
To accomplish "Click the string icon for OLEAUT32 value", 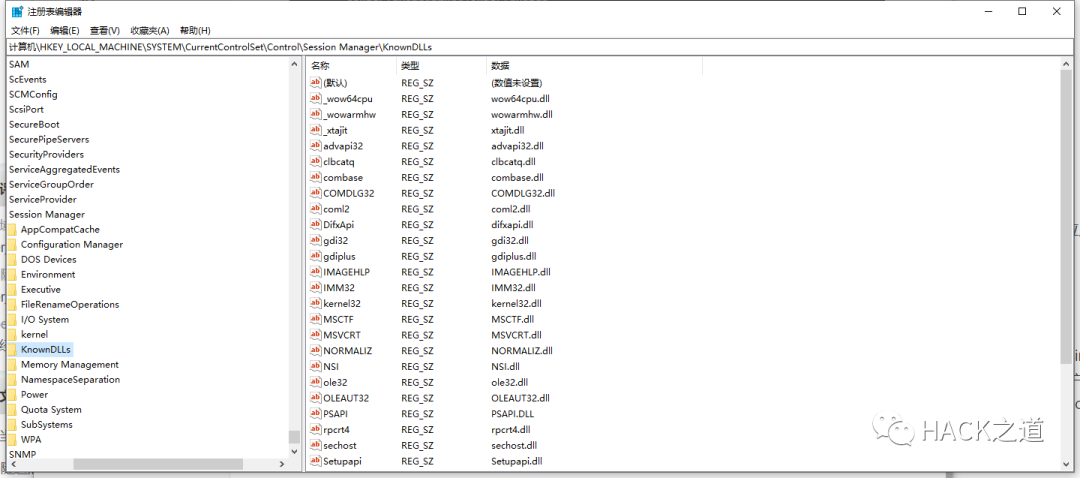I will tap(316, 398).
